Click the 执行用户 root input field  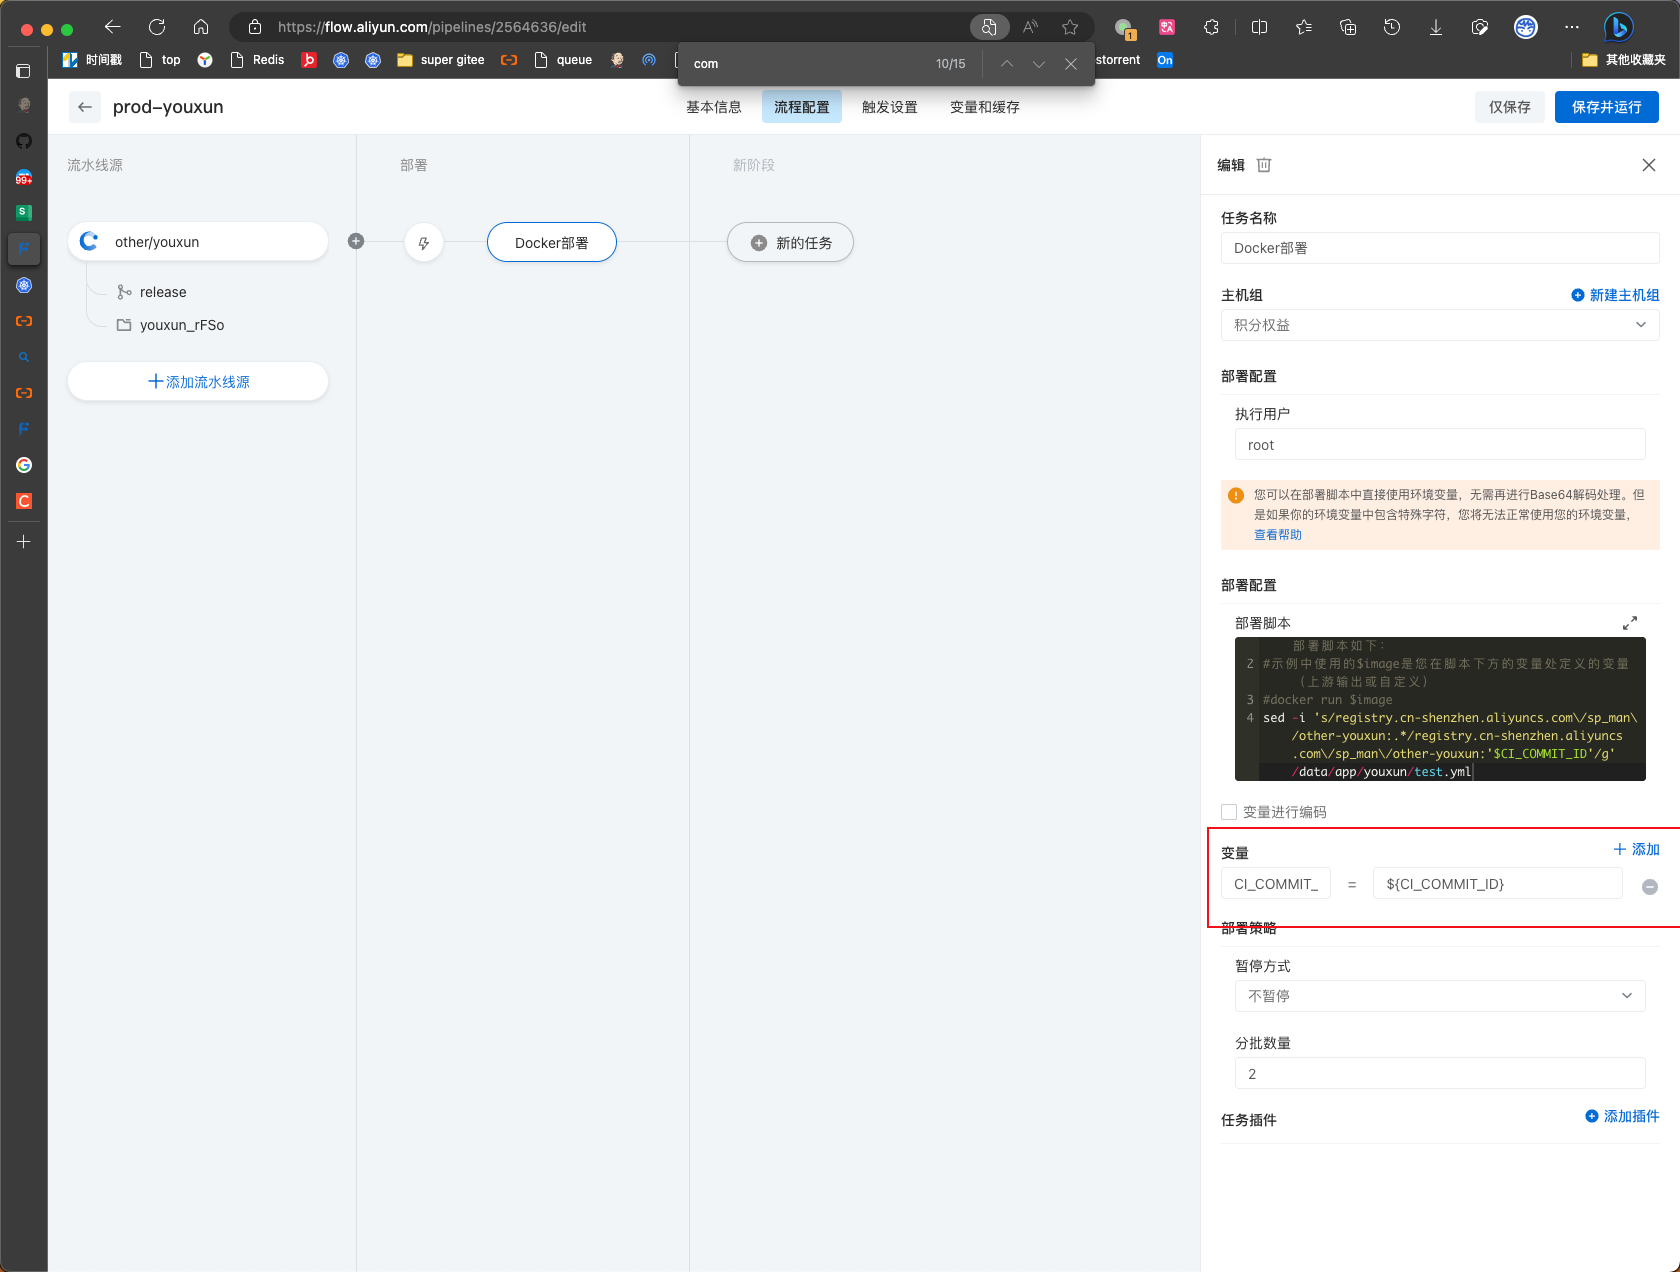(x=1440, y=445)
